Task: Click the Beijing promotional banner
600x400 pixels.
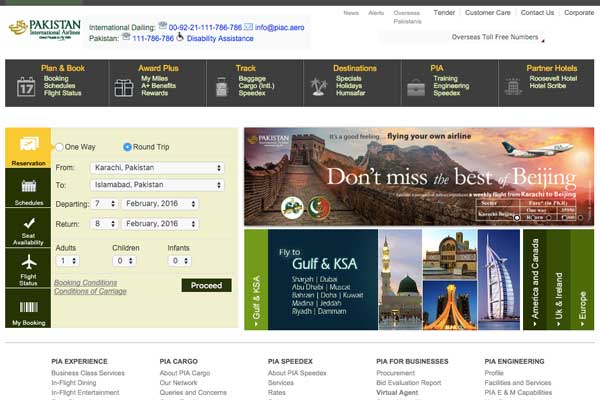Action: (419, 176)
